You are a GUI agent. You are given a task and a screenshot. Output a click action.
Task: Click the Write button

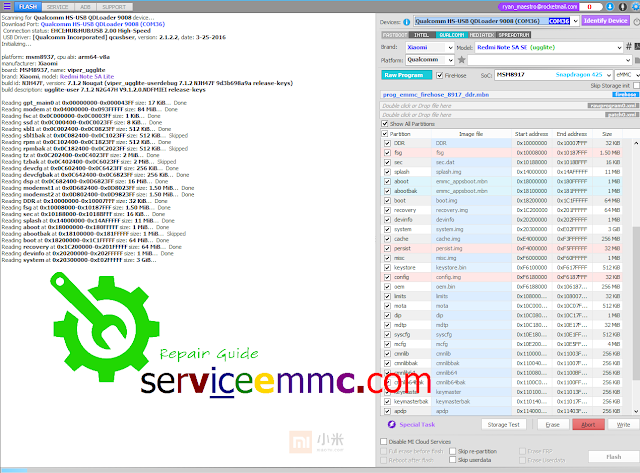623,424
